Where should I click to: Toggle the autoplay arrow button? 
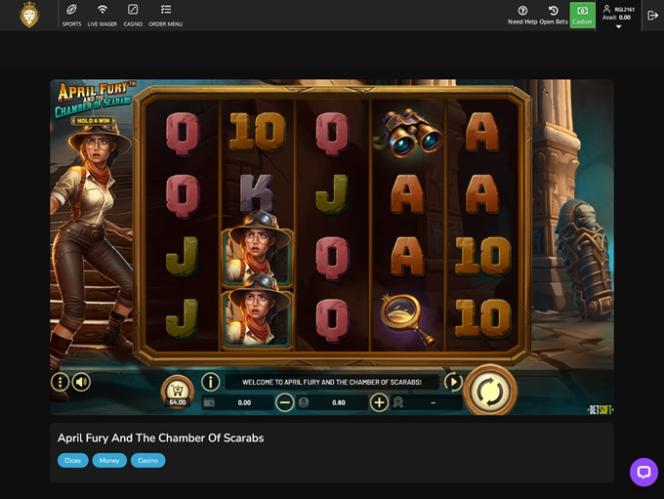pos(453,382)
